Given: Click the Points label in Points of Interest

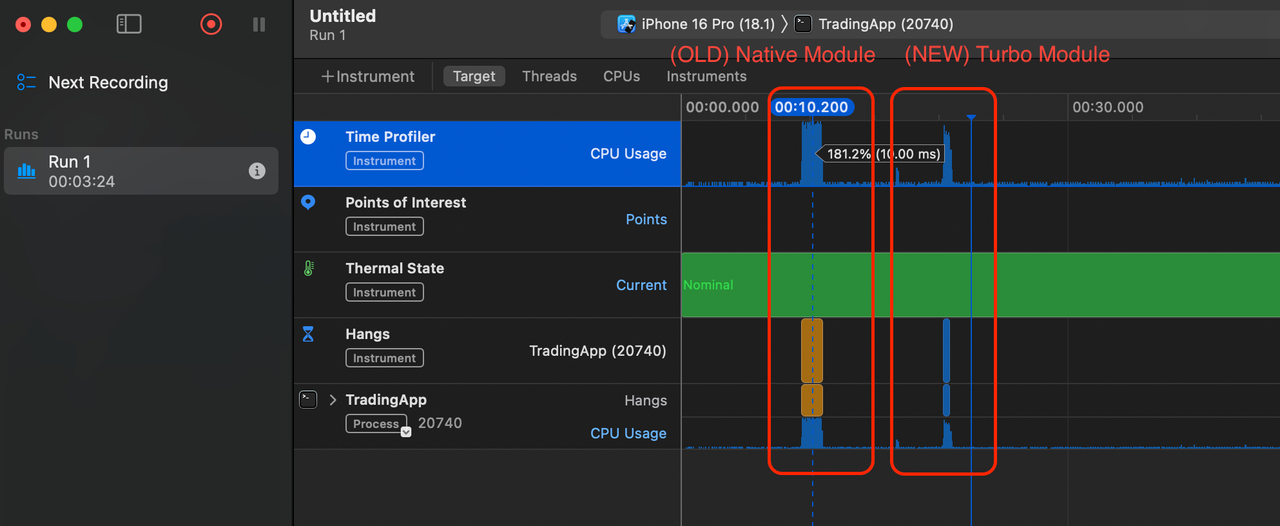Looking at the screenshot, I should tap(646, 219).
